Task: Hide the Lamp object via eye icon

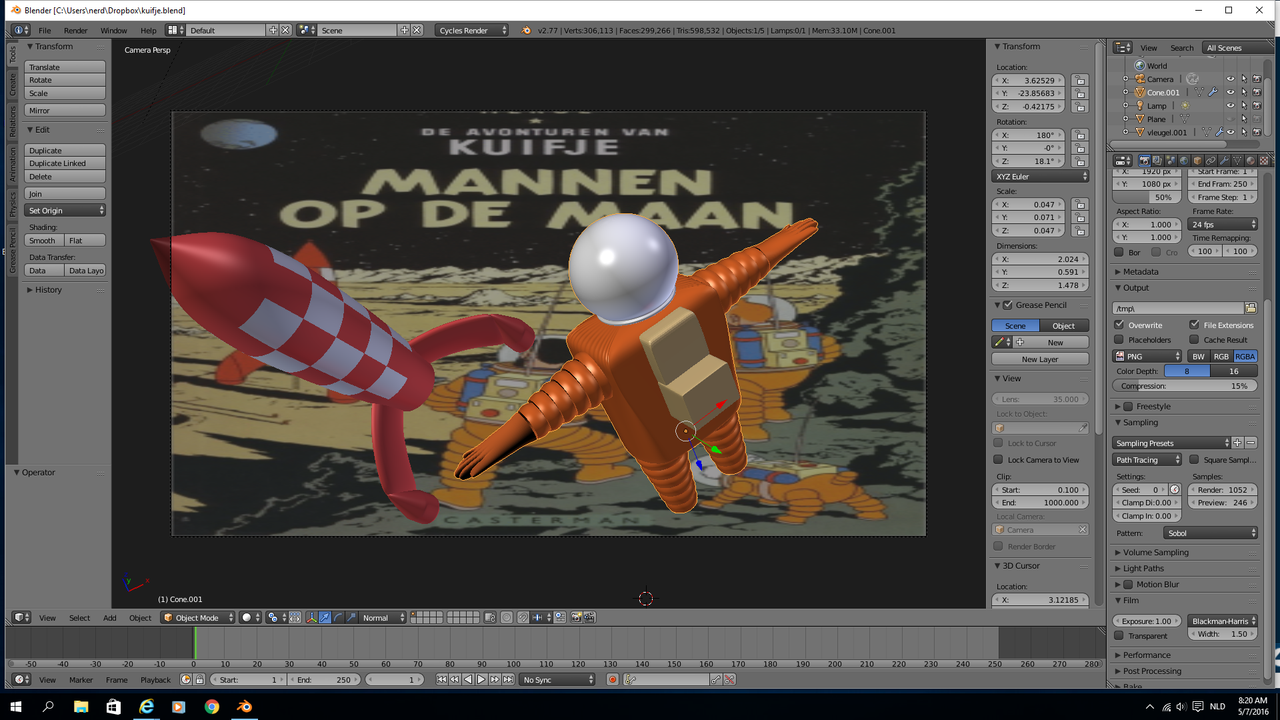Action: pyautogui.click(x=1230, y=105)
